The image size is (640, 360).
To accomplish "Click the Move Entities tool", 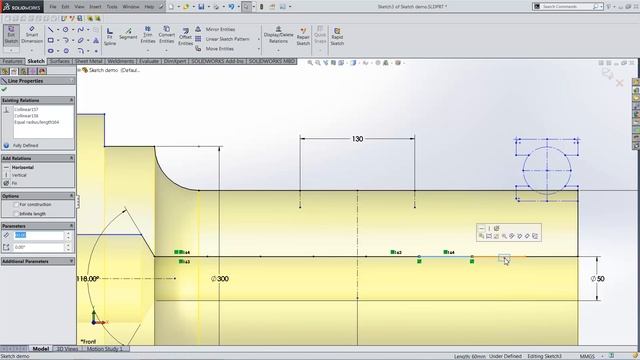I will tap(215, 49).
